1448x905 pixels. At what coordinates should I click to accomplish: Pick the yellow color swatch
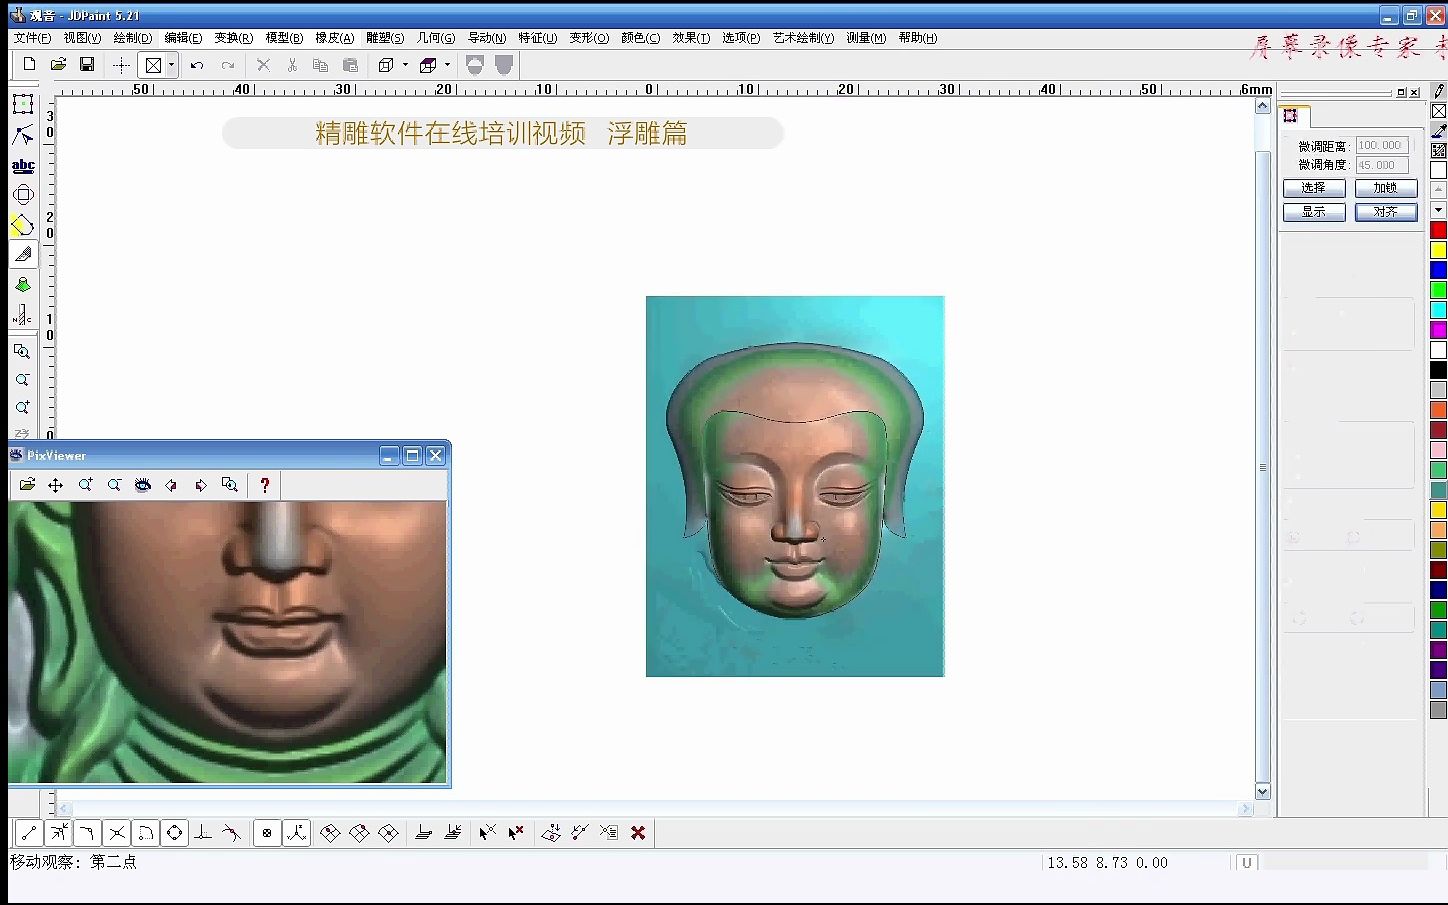click(x=1438, y=250)
